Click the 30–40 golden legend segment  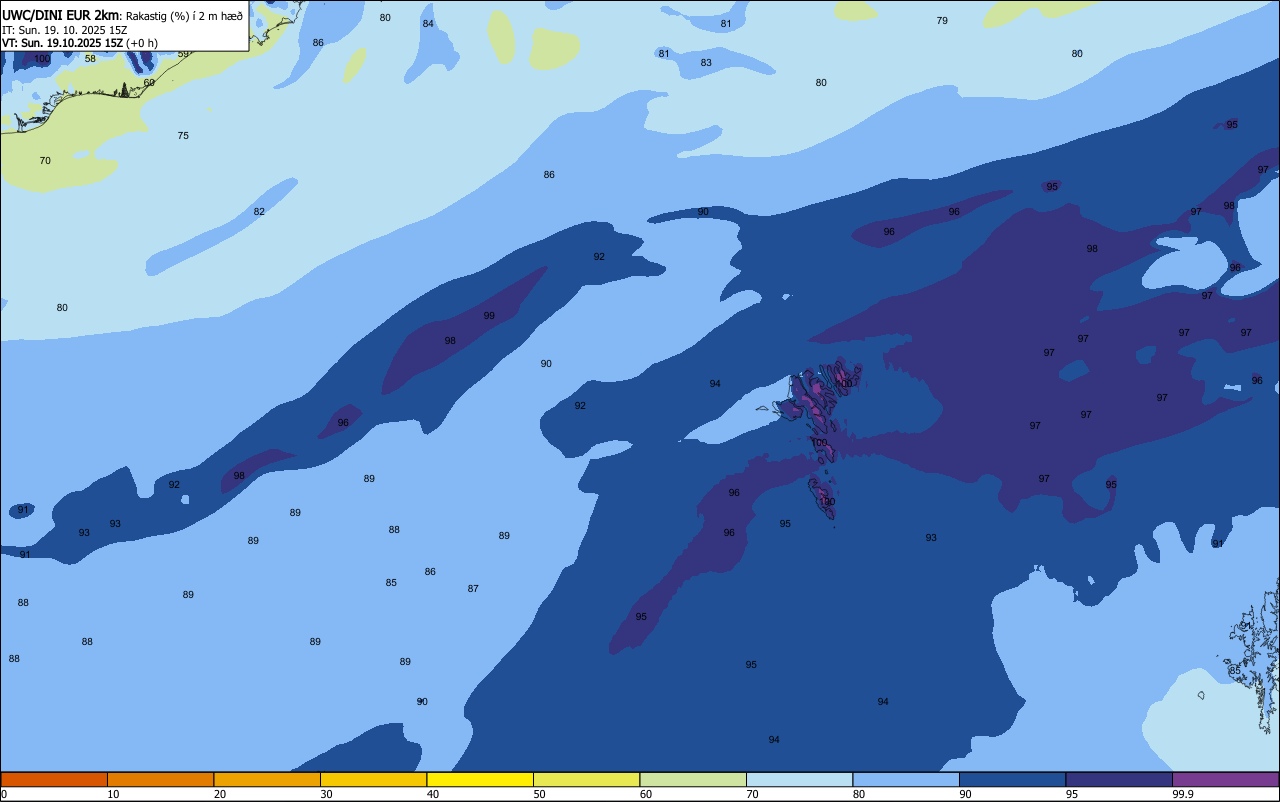373,779
